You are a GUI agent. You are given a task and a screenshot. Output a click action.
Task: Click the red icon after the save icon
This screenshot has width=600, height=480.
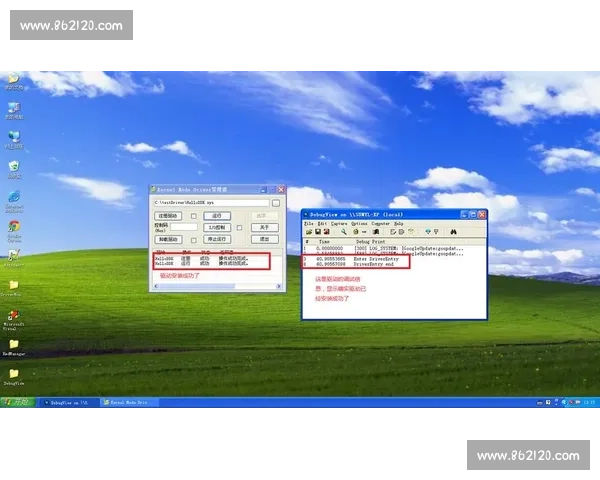pos(326,232)
